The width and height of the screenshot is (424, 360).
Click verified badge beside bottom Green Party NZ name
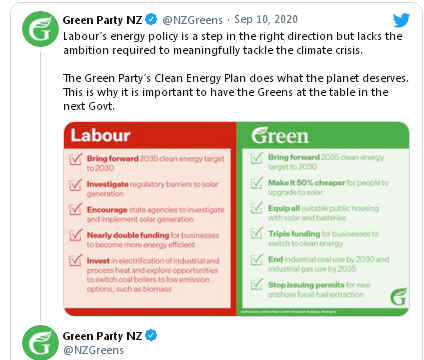(x=151, y=335)
